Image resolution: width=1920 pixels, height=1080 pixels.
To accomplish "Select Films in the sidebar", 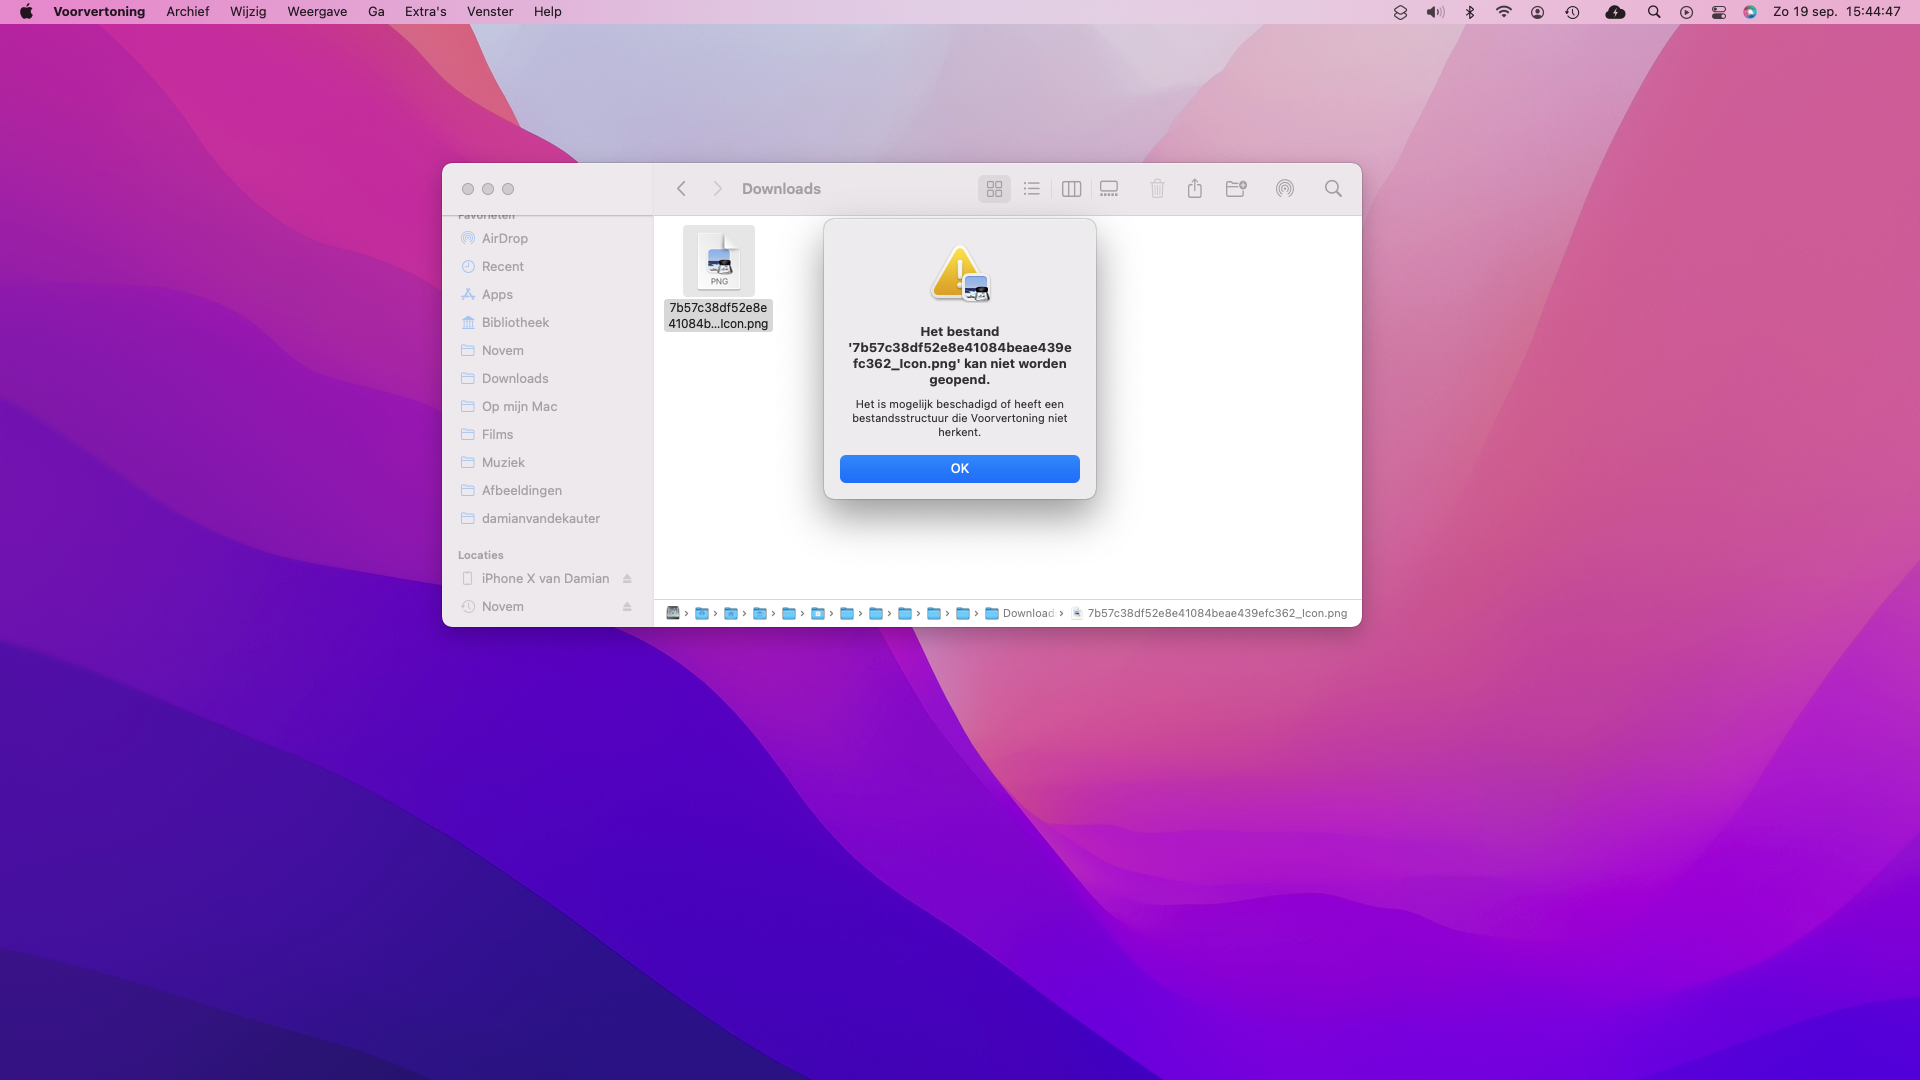I will coord(547,435).
